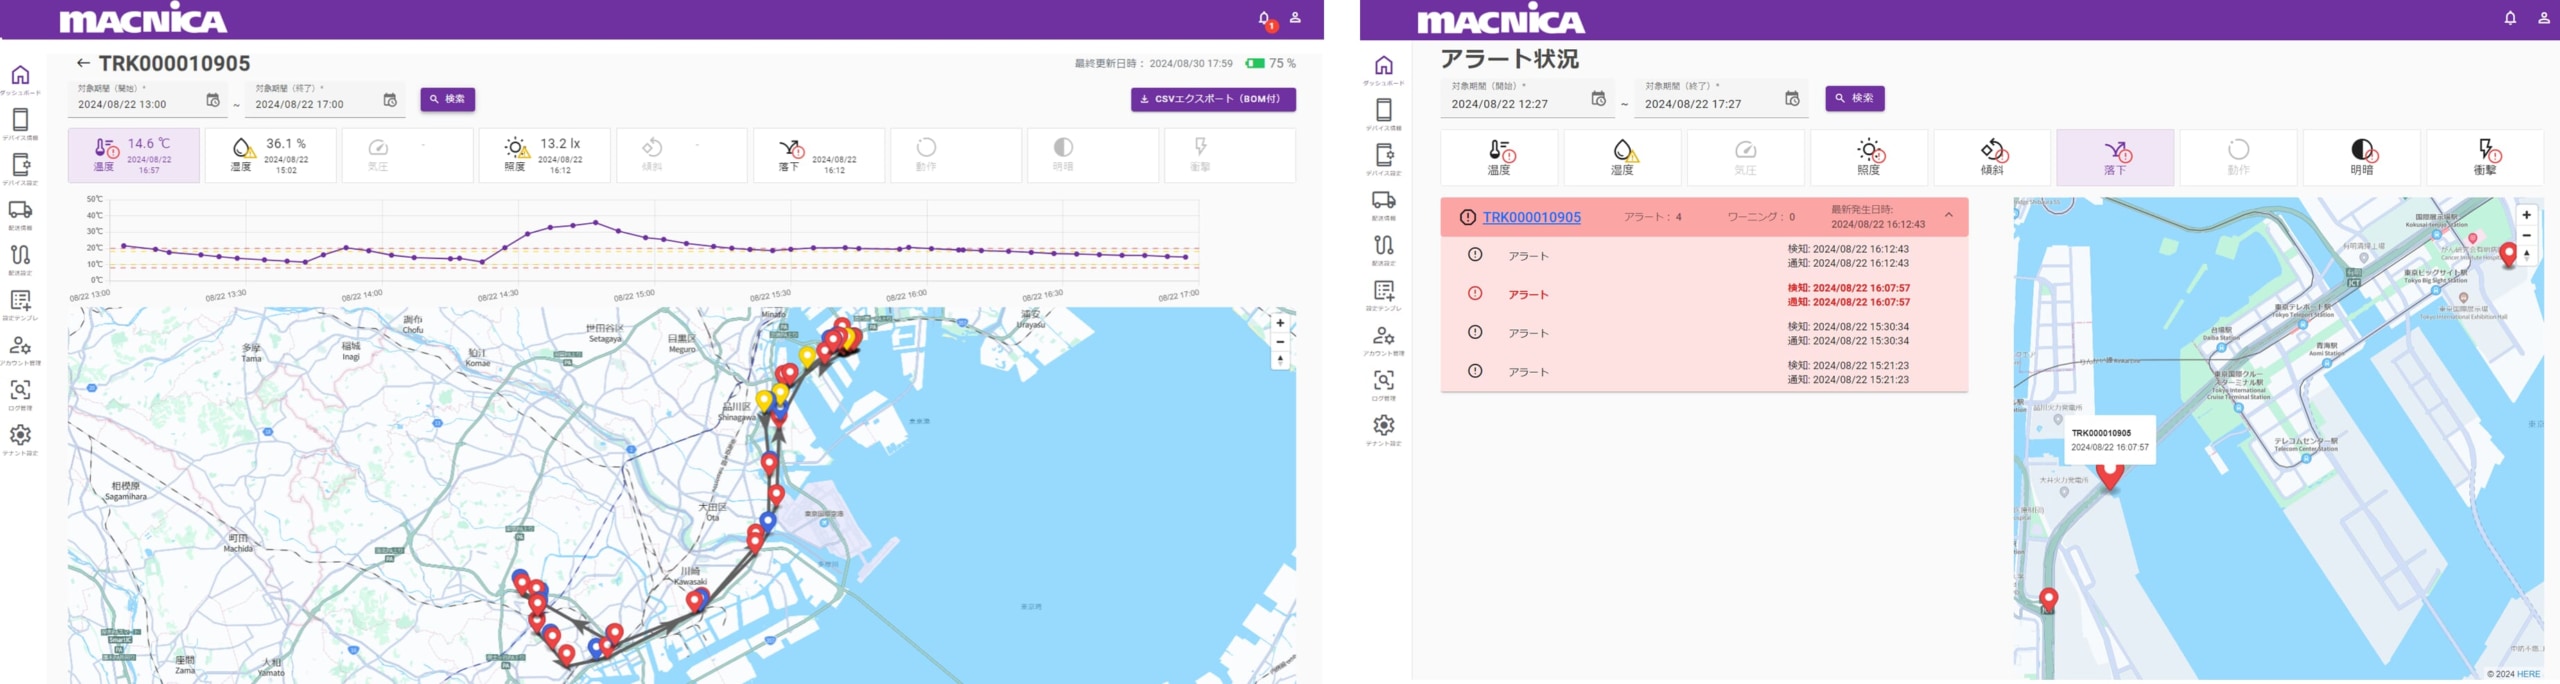Open settings template icon in alert window sidebar
Screen dimensions: 2560x684
(1384, 291)
